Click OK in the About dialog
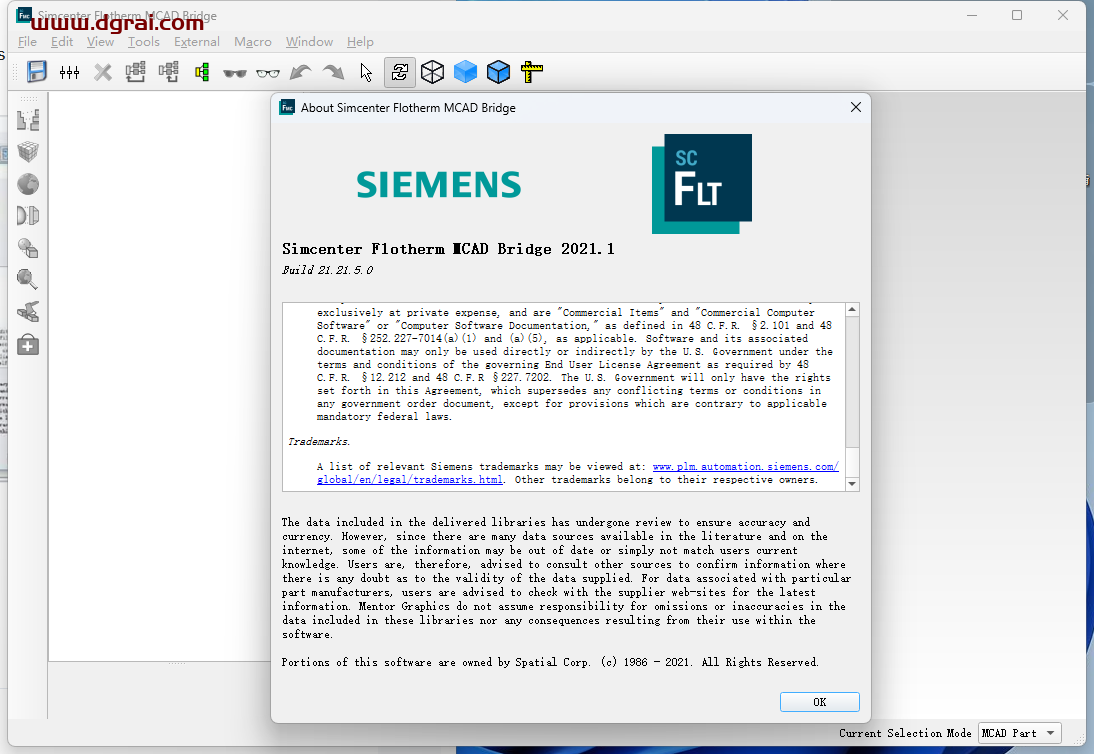This screenshot has width=1094, height=754. pos(820,702)
